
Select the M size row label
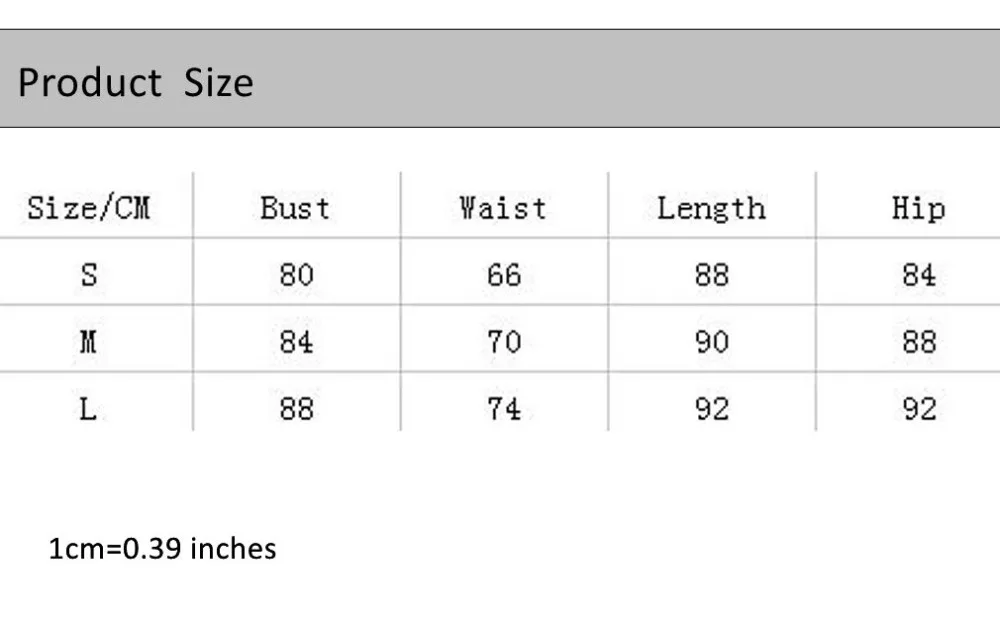point(88,342)
